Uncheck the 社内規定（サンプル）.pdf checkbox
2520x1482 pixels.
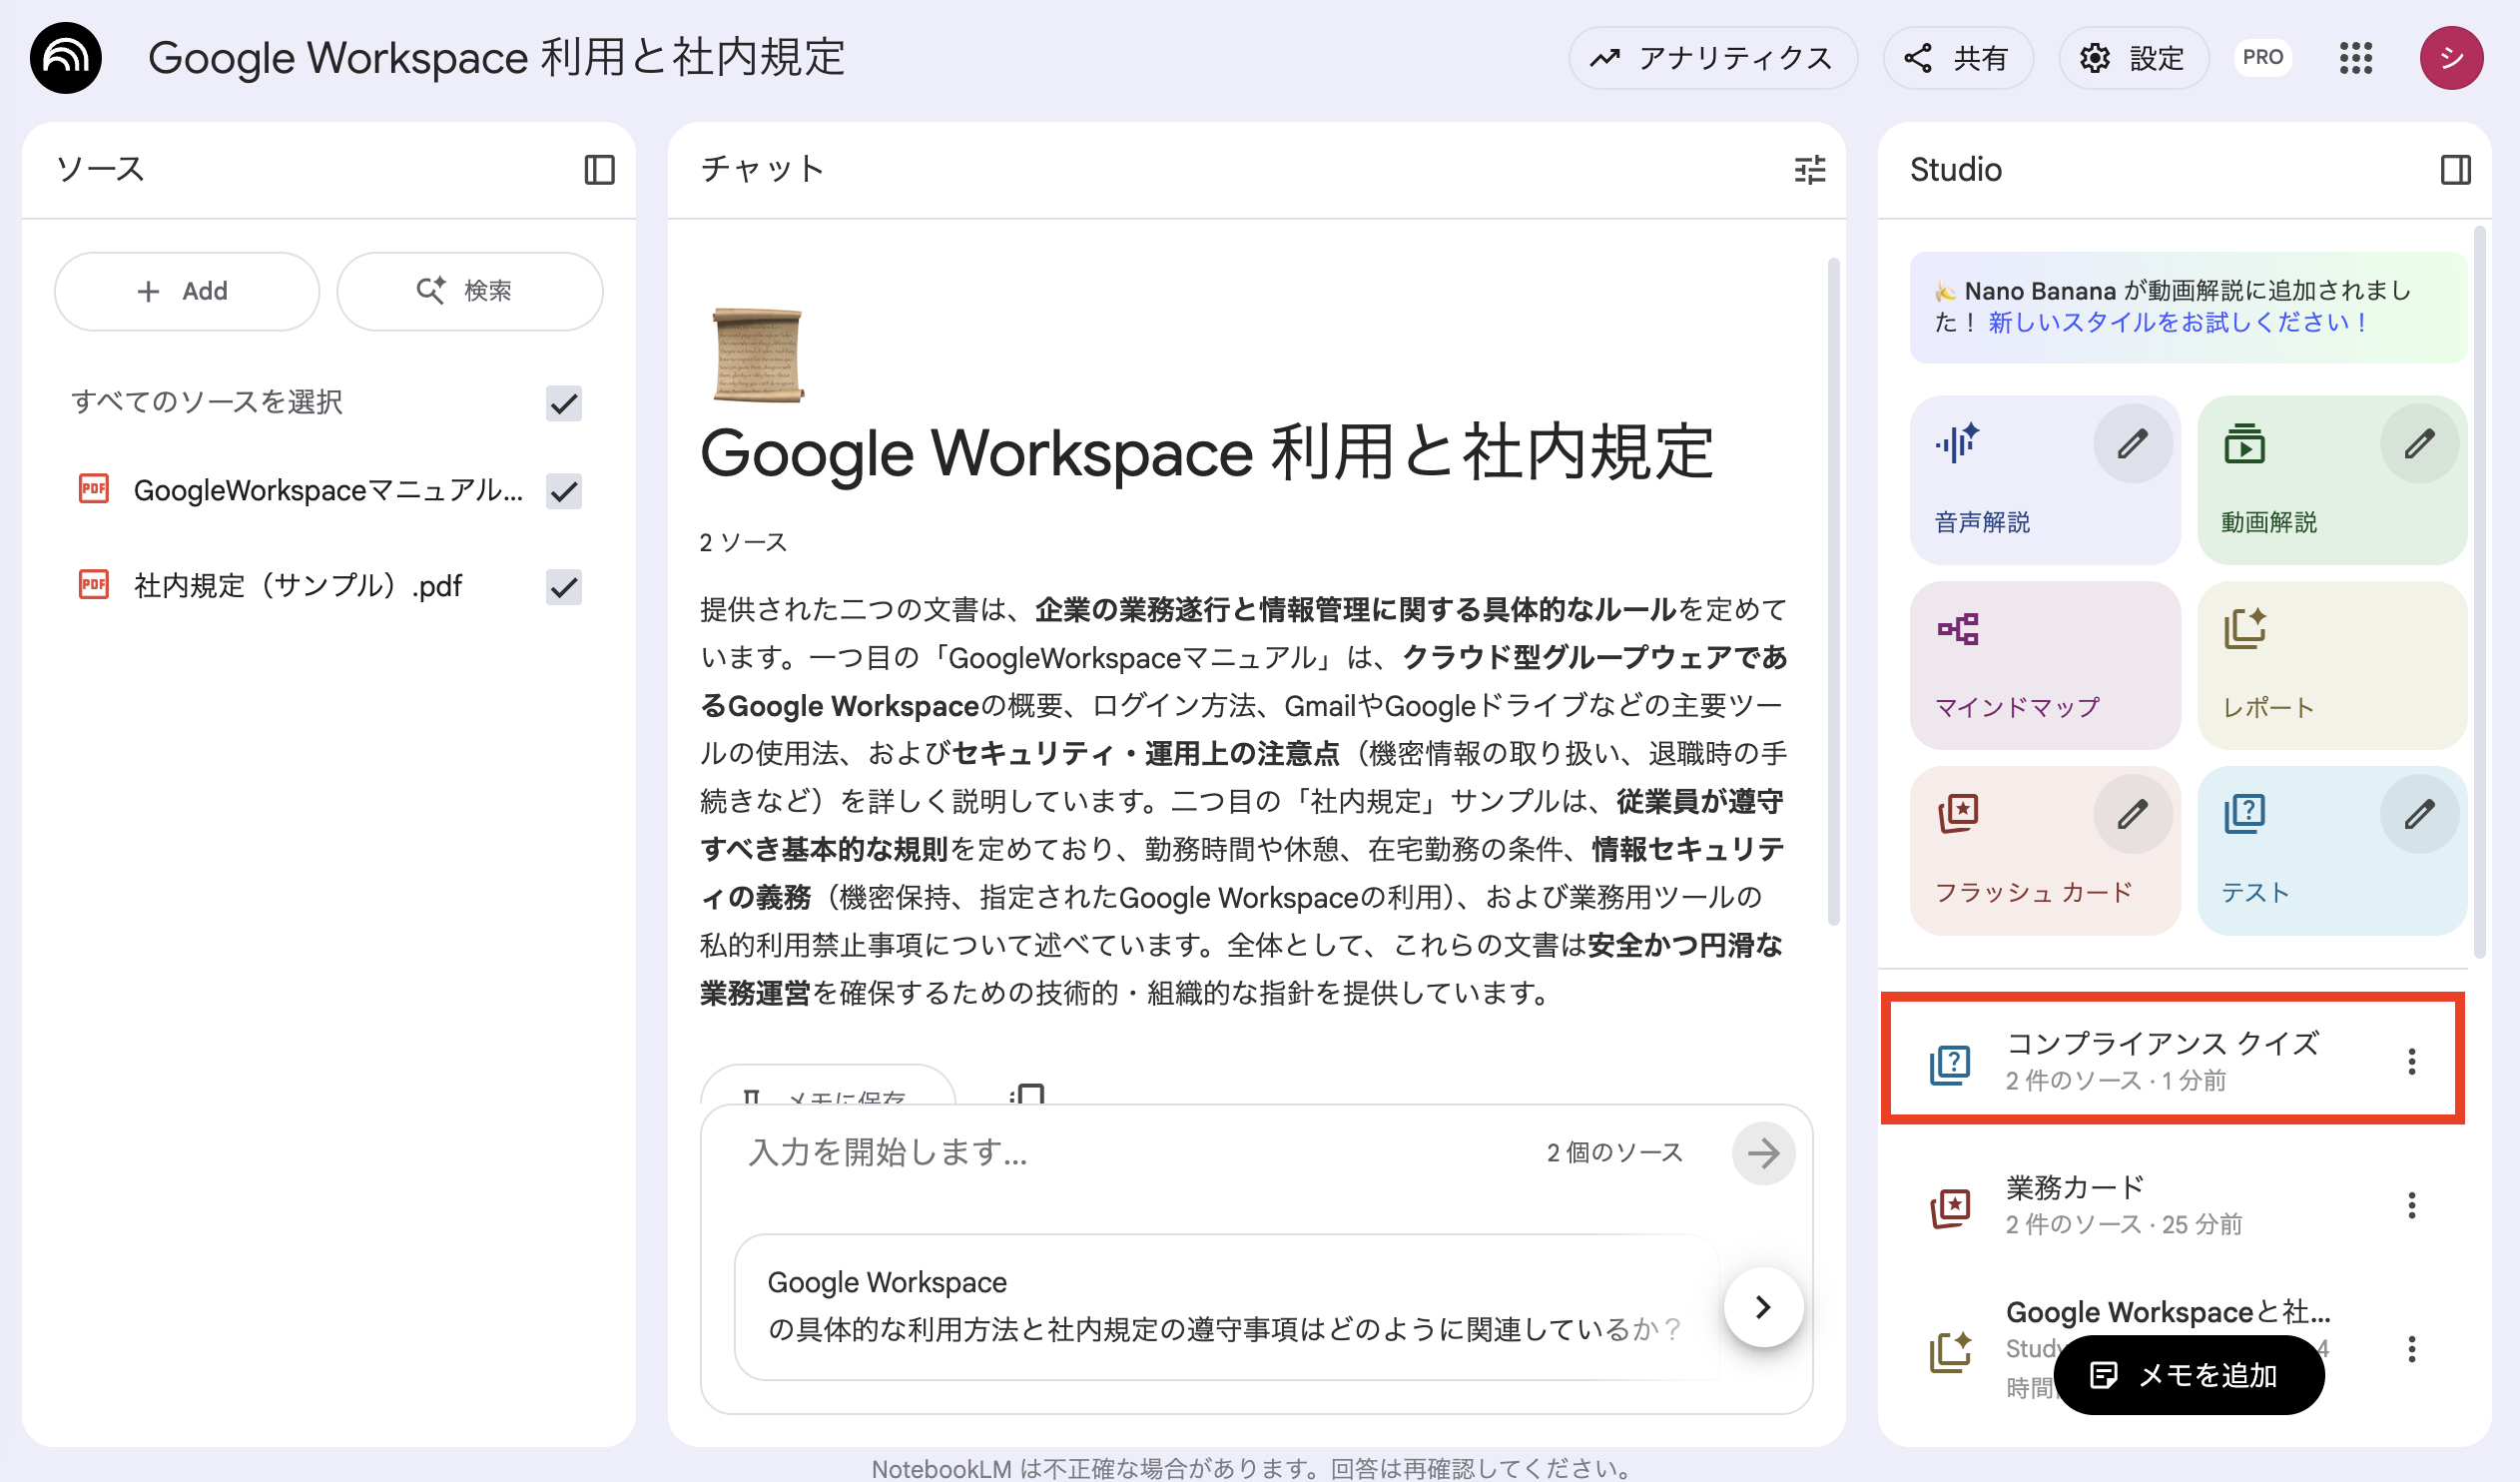coord(564,587)
